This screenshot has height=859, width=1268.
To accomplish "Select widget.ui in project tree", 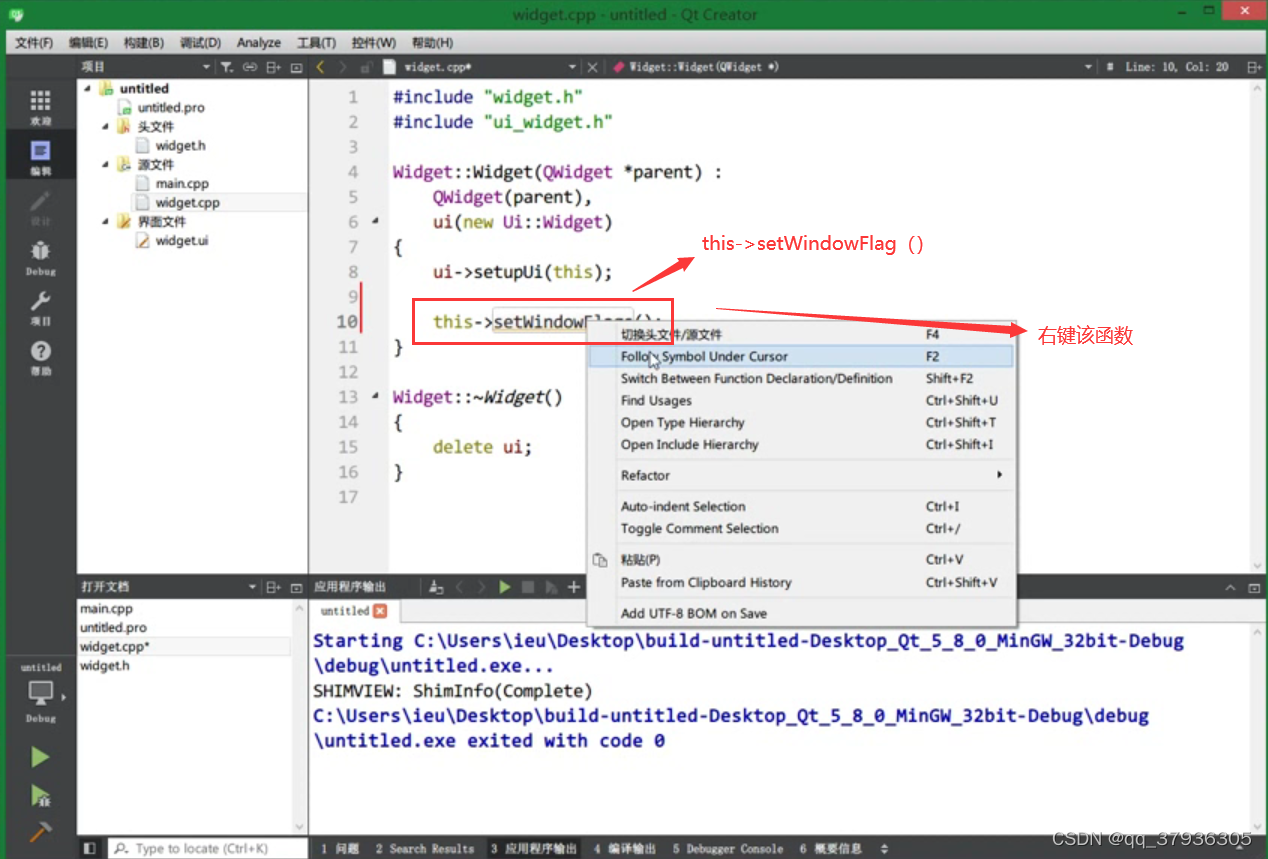I will [x=182, y=240].
